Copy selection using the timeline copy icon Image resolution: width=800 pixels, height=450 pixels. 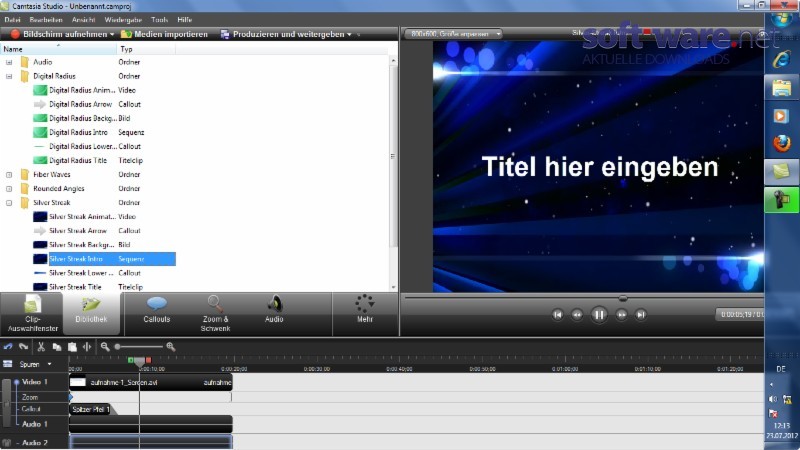click(57, 347)
